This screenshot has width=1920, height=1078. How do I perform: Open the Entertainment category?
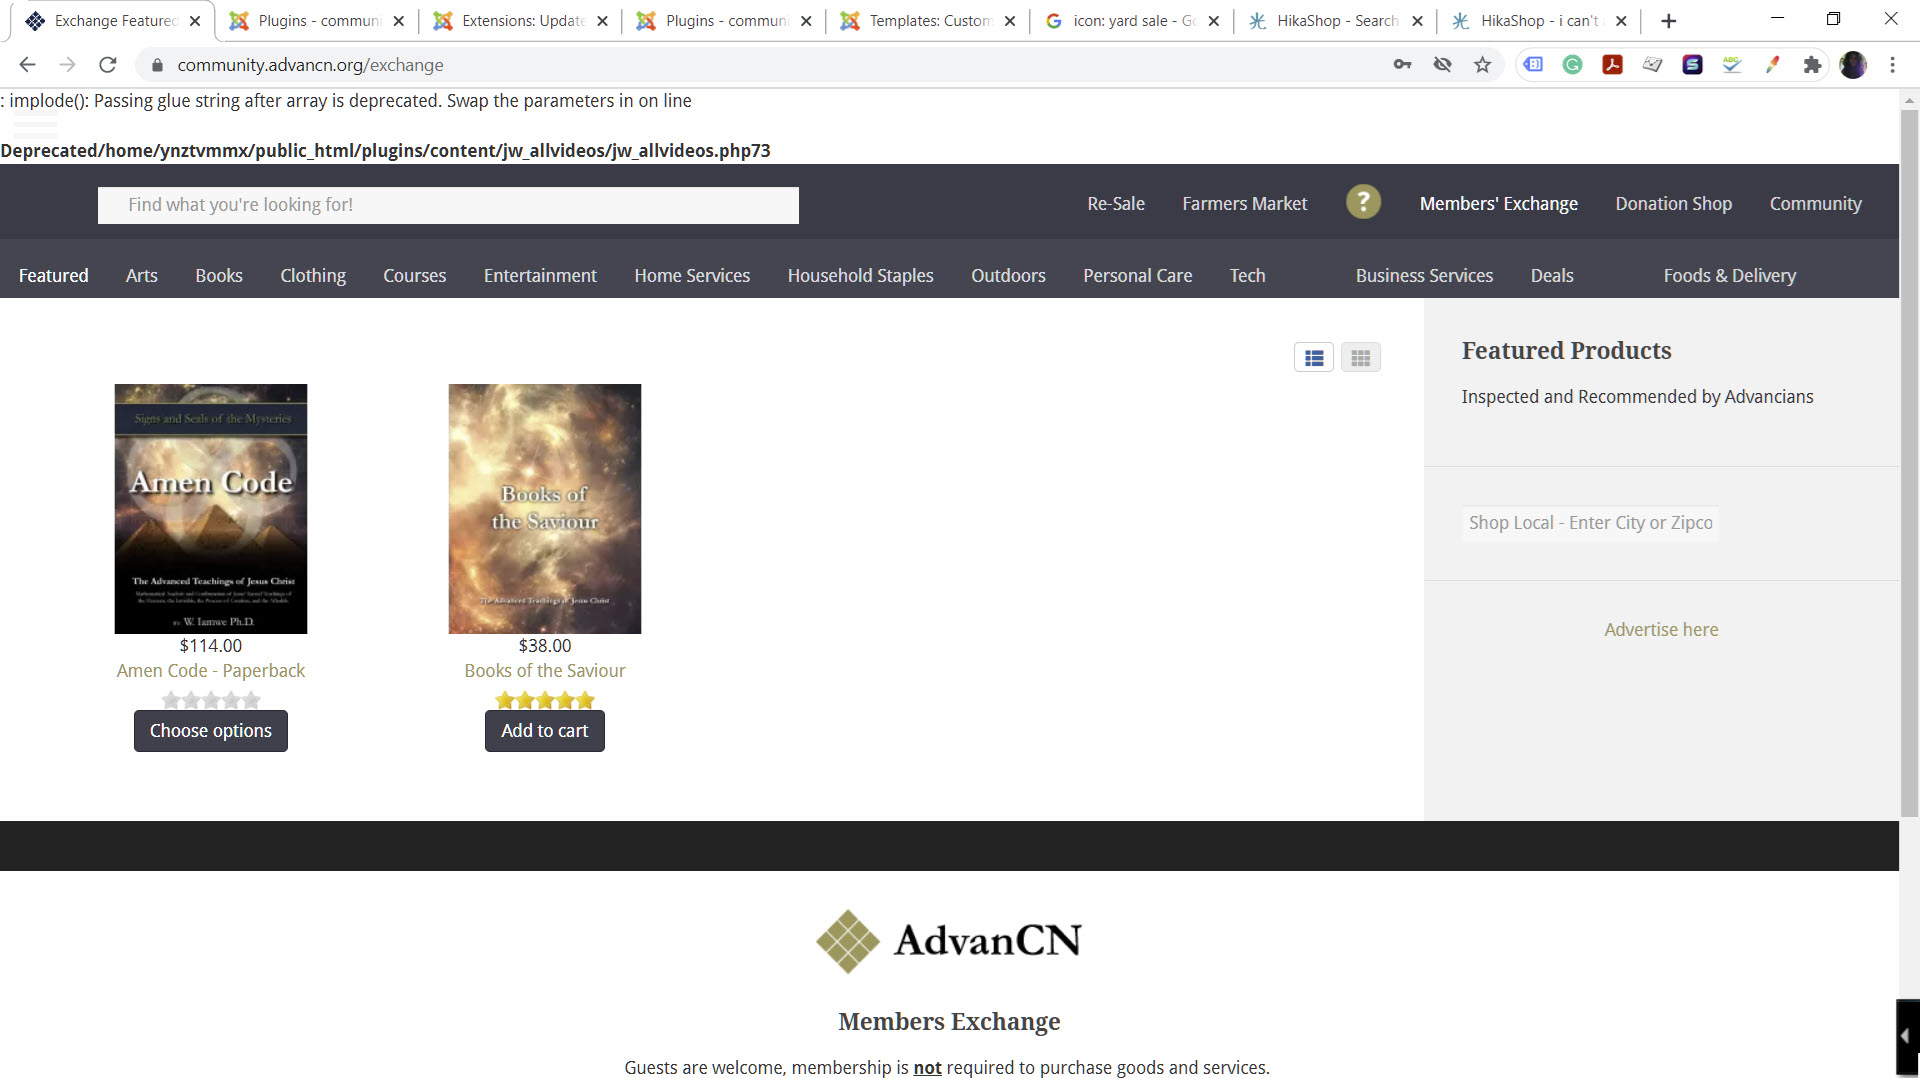(x=540, y=275)
